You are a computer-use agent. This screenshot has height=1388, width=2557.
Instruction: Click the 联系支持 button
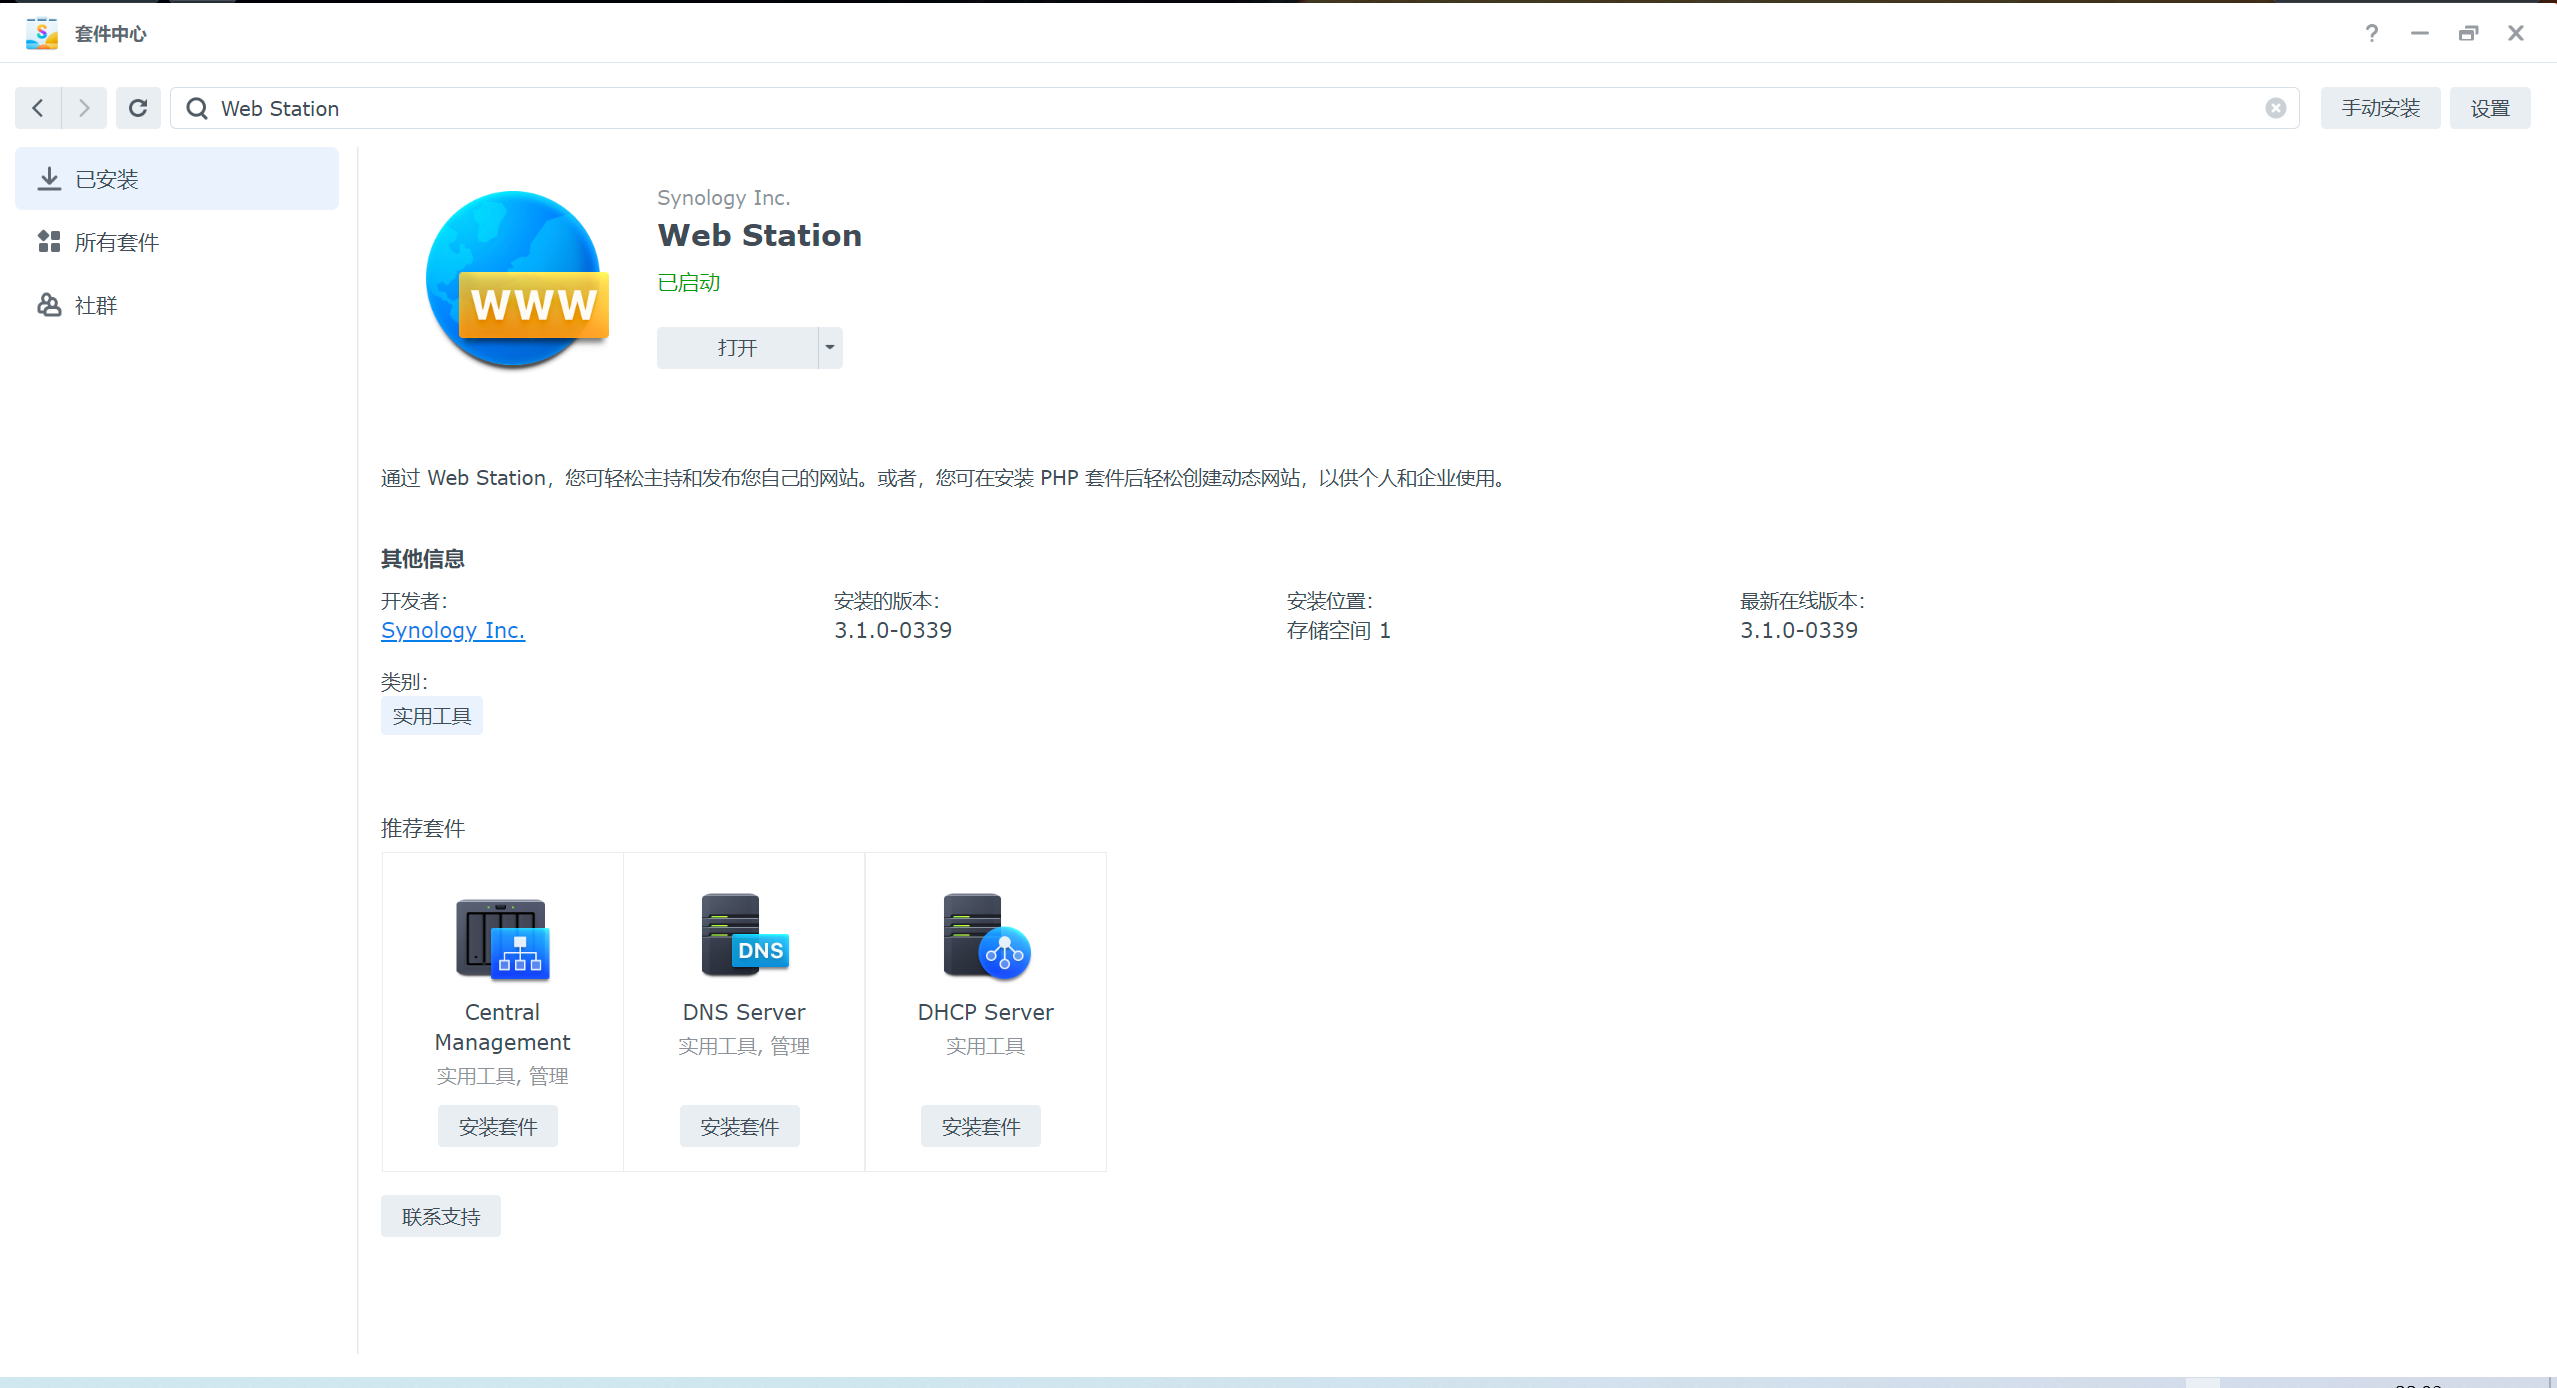click(x=441, y=1217)
